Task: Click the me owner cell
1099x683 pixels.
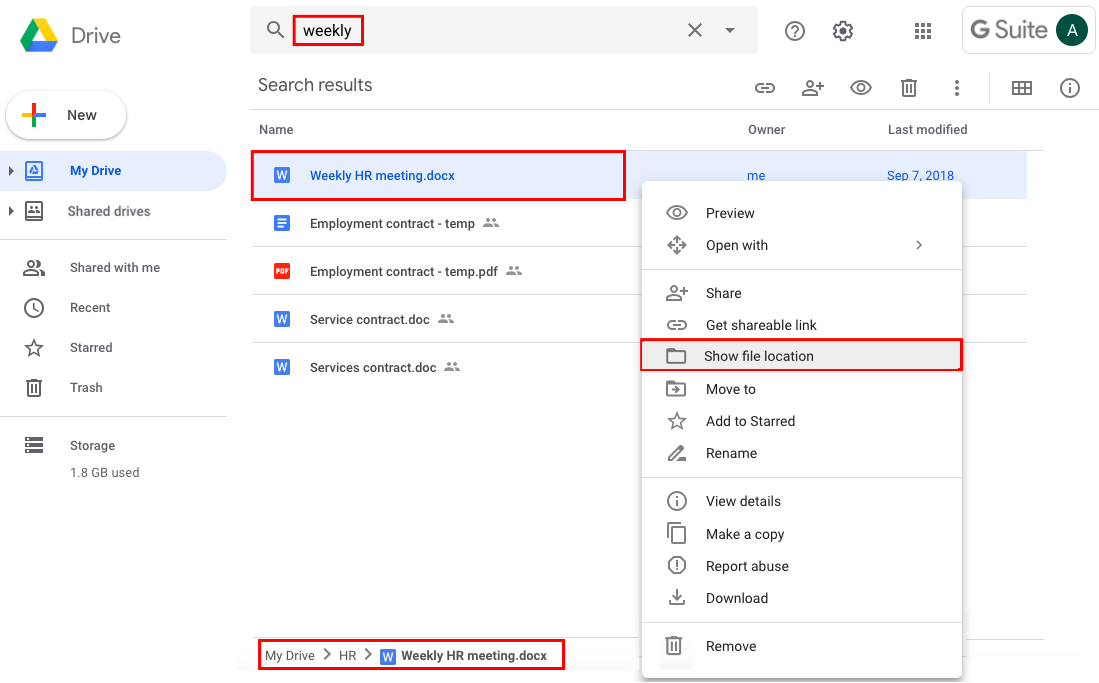Action: pyautogui.click(x=756, y=175)
